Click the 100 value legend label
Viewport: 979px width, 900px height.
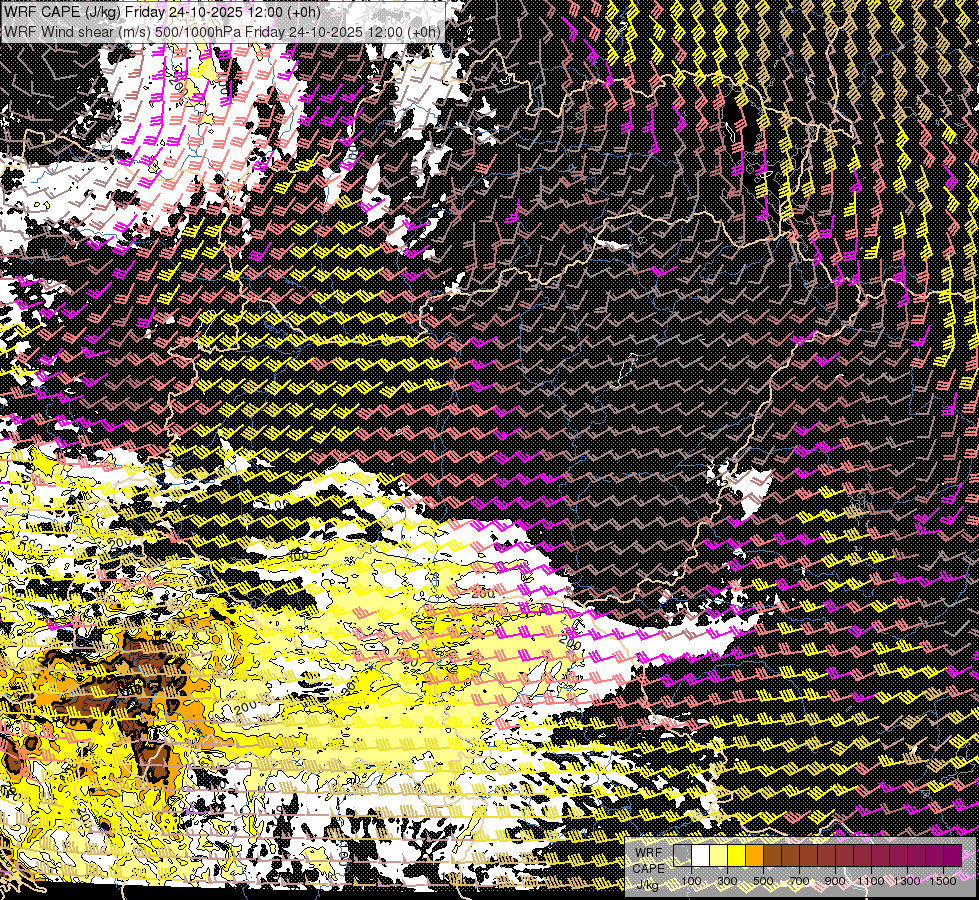coord(691,881)
